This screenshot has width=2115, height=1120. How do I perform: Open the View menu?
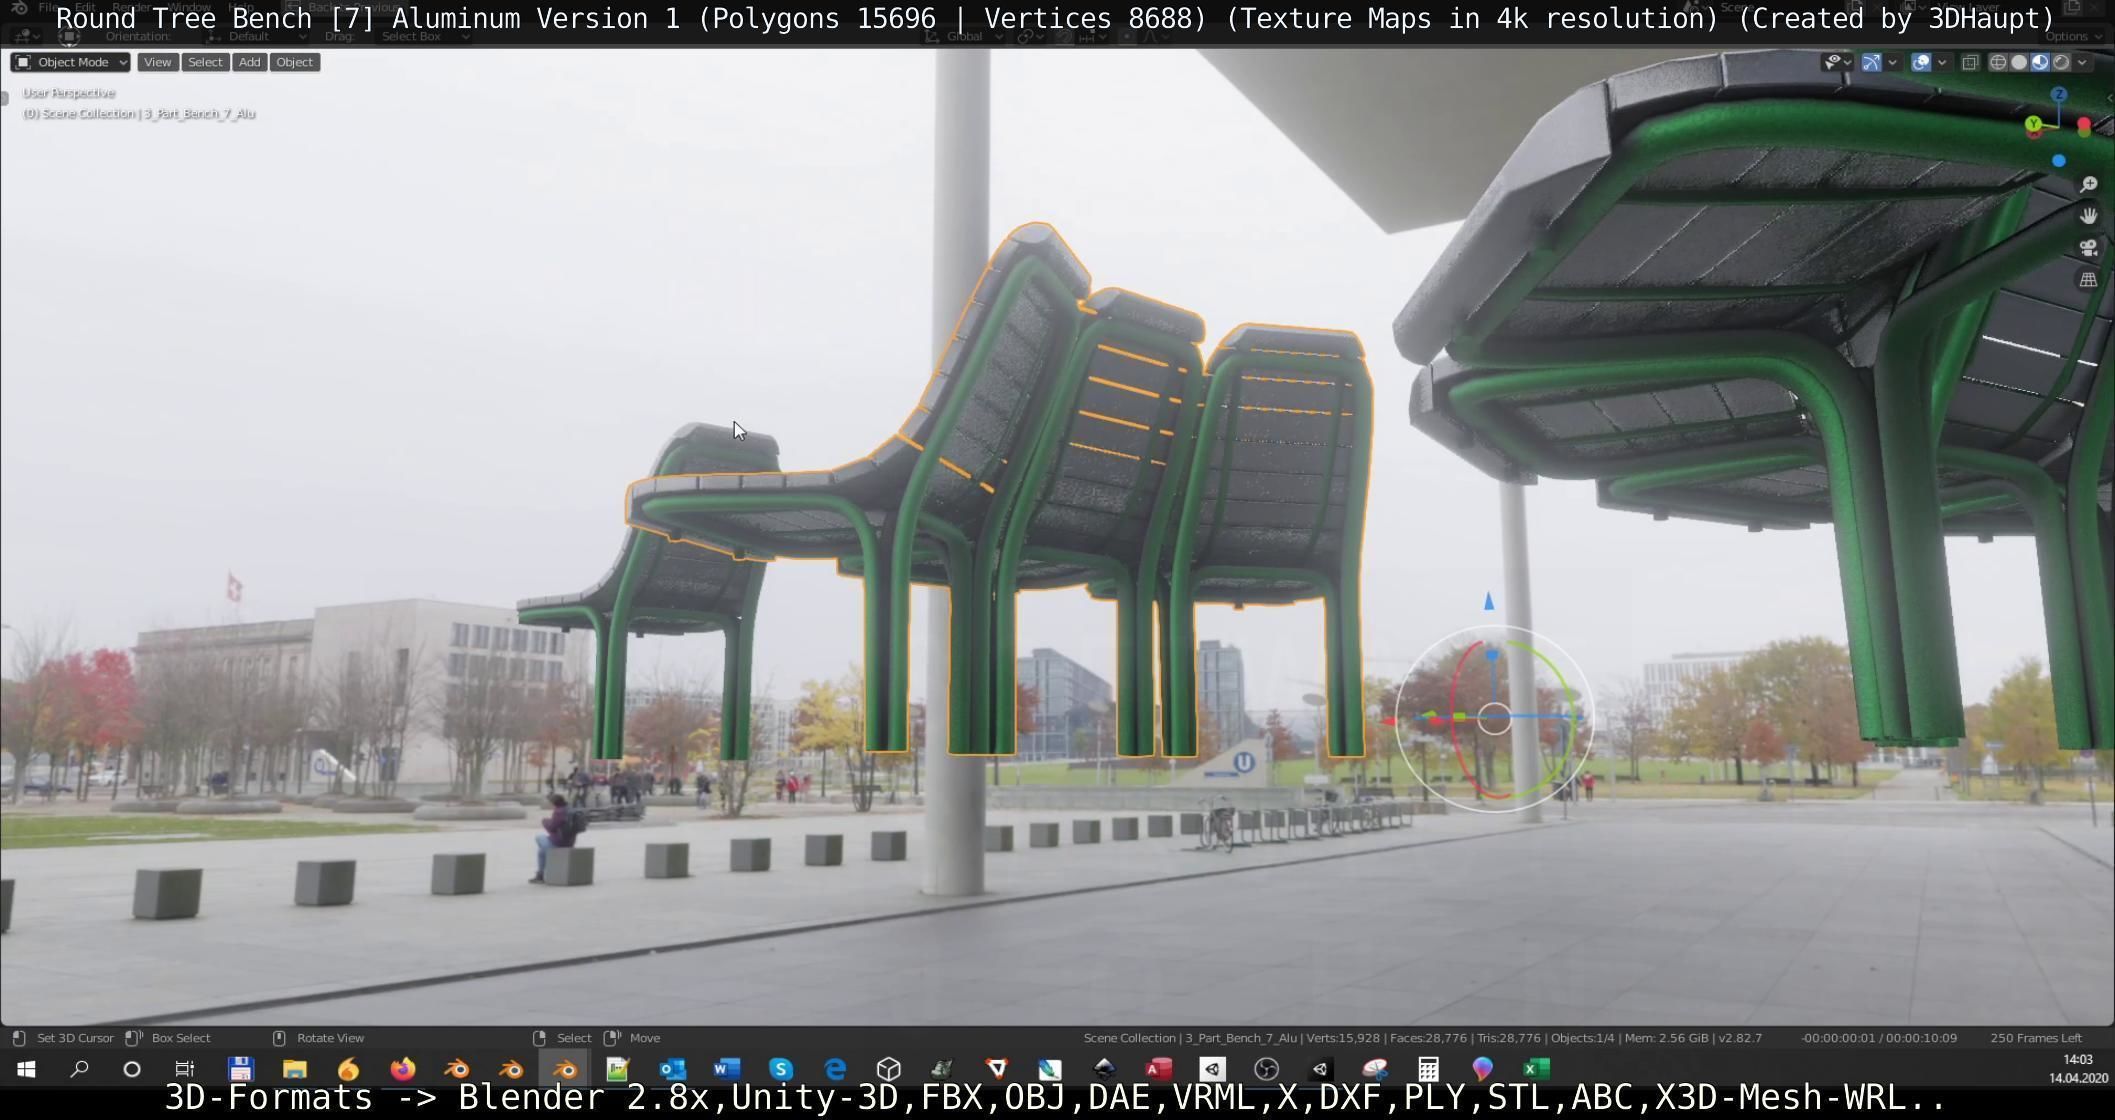click(x=157, y=62)
